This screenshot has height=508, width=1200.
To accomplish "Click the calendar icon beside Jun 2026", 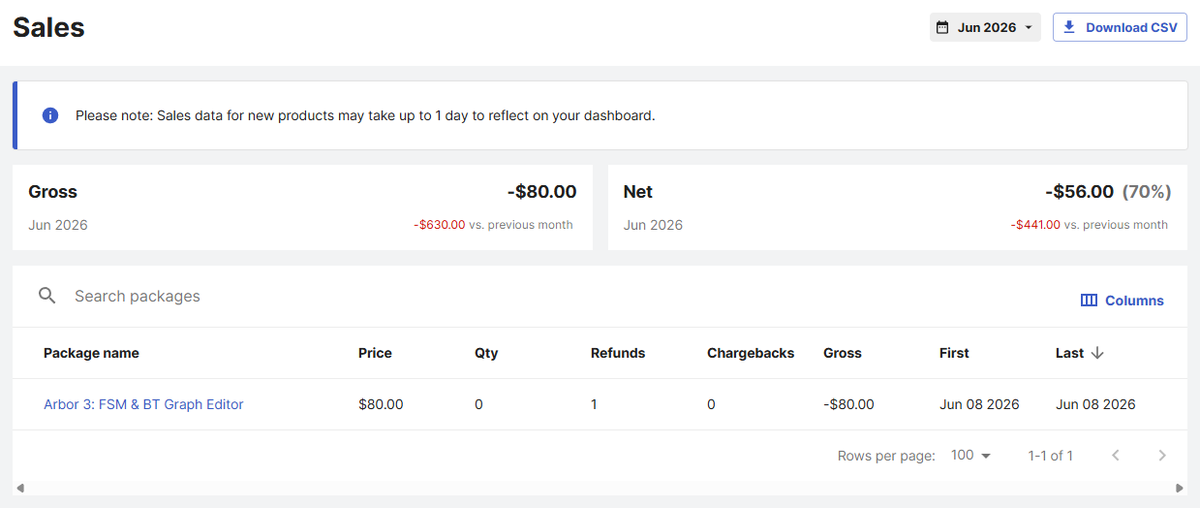I will pos(942,28).
